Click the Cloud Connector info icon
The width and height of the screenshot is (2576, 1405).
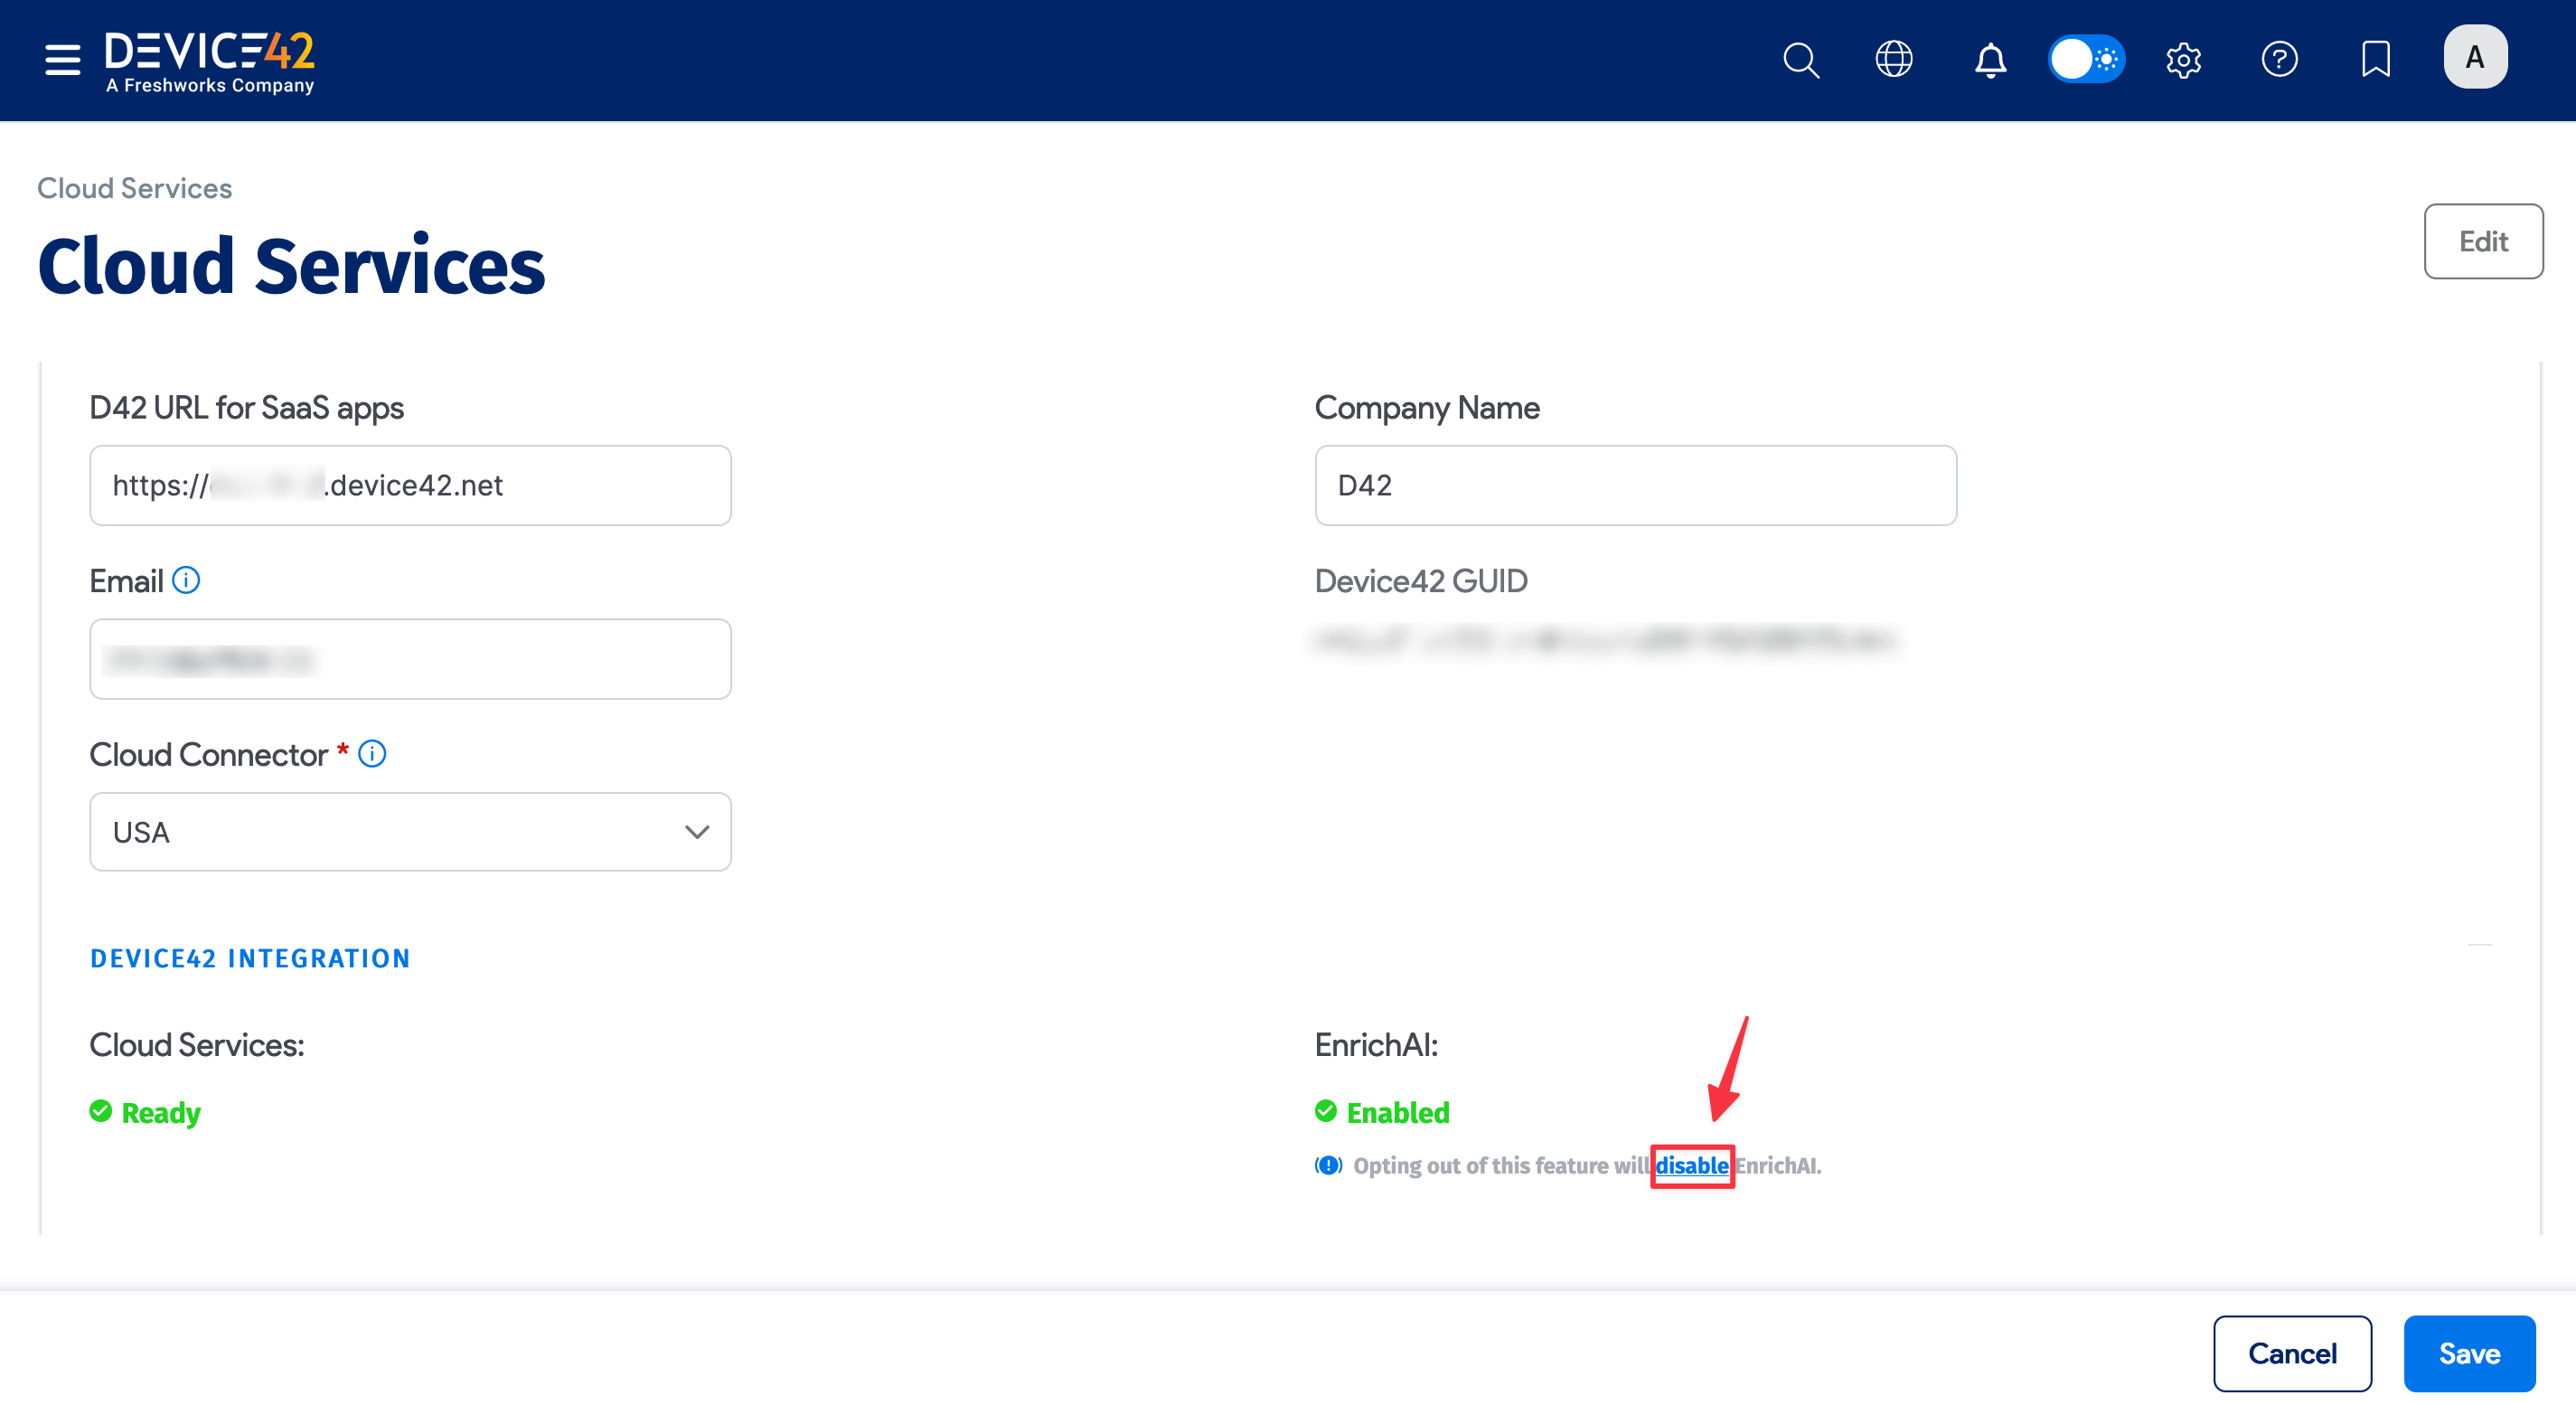pos(372,753)
